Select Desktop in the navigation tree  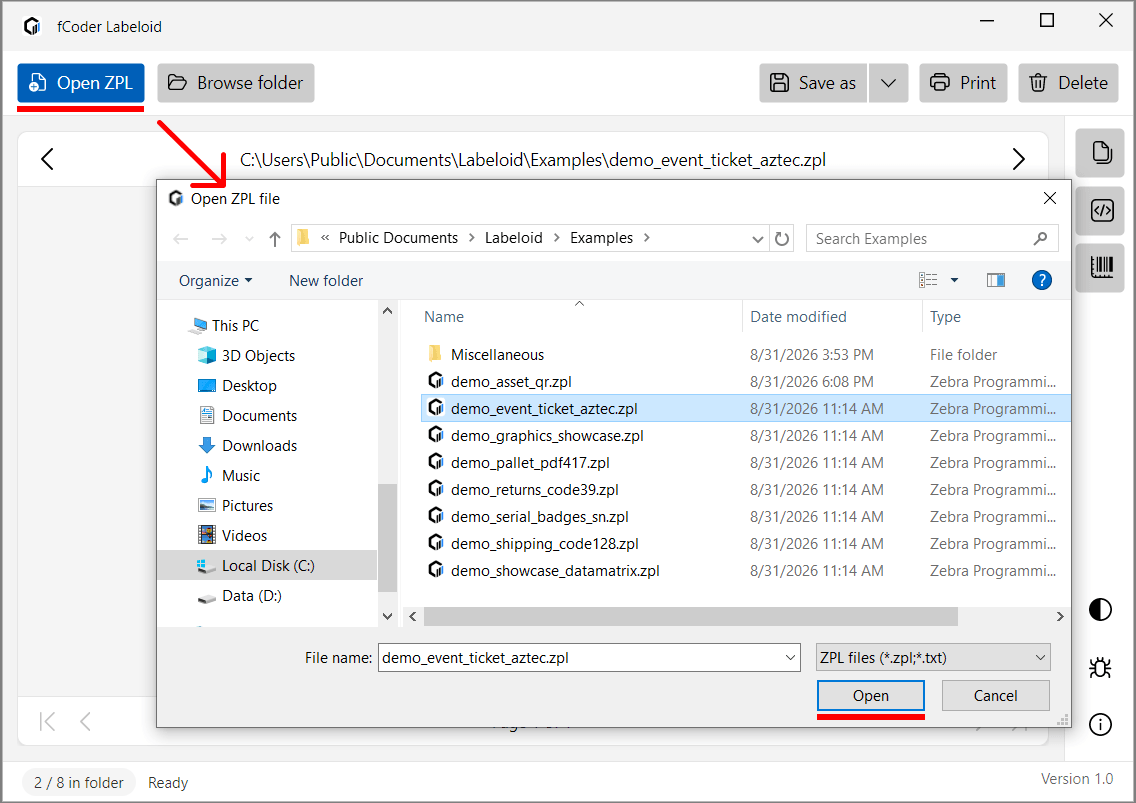(248, 386)
